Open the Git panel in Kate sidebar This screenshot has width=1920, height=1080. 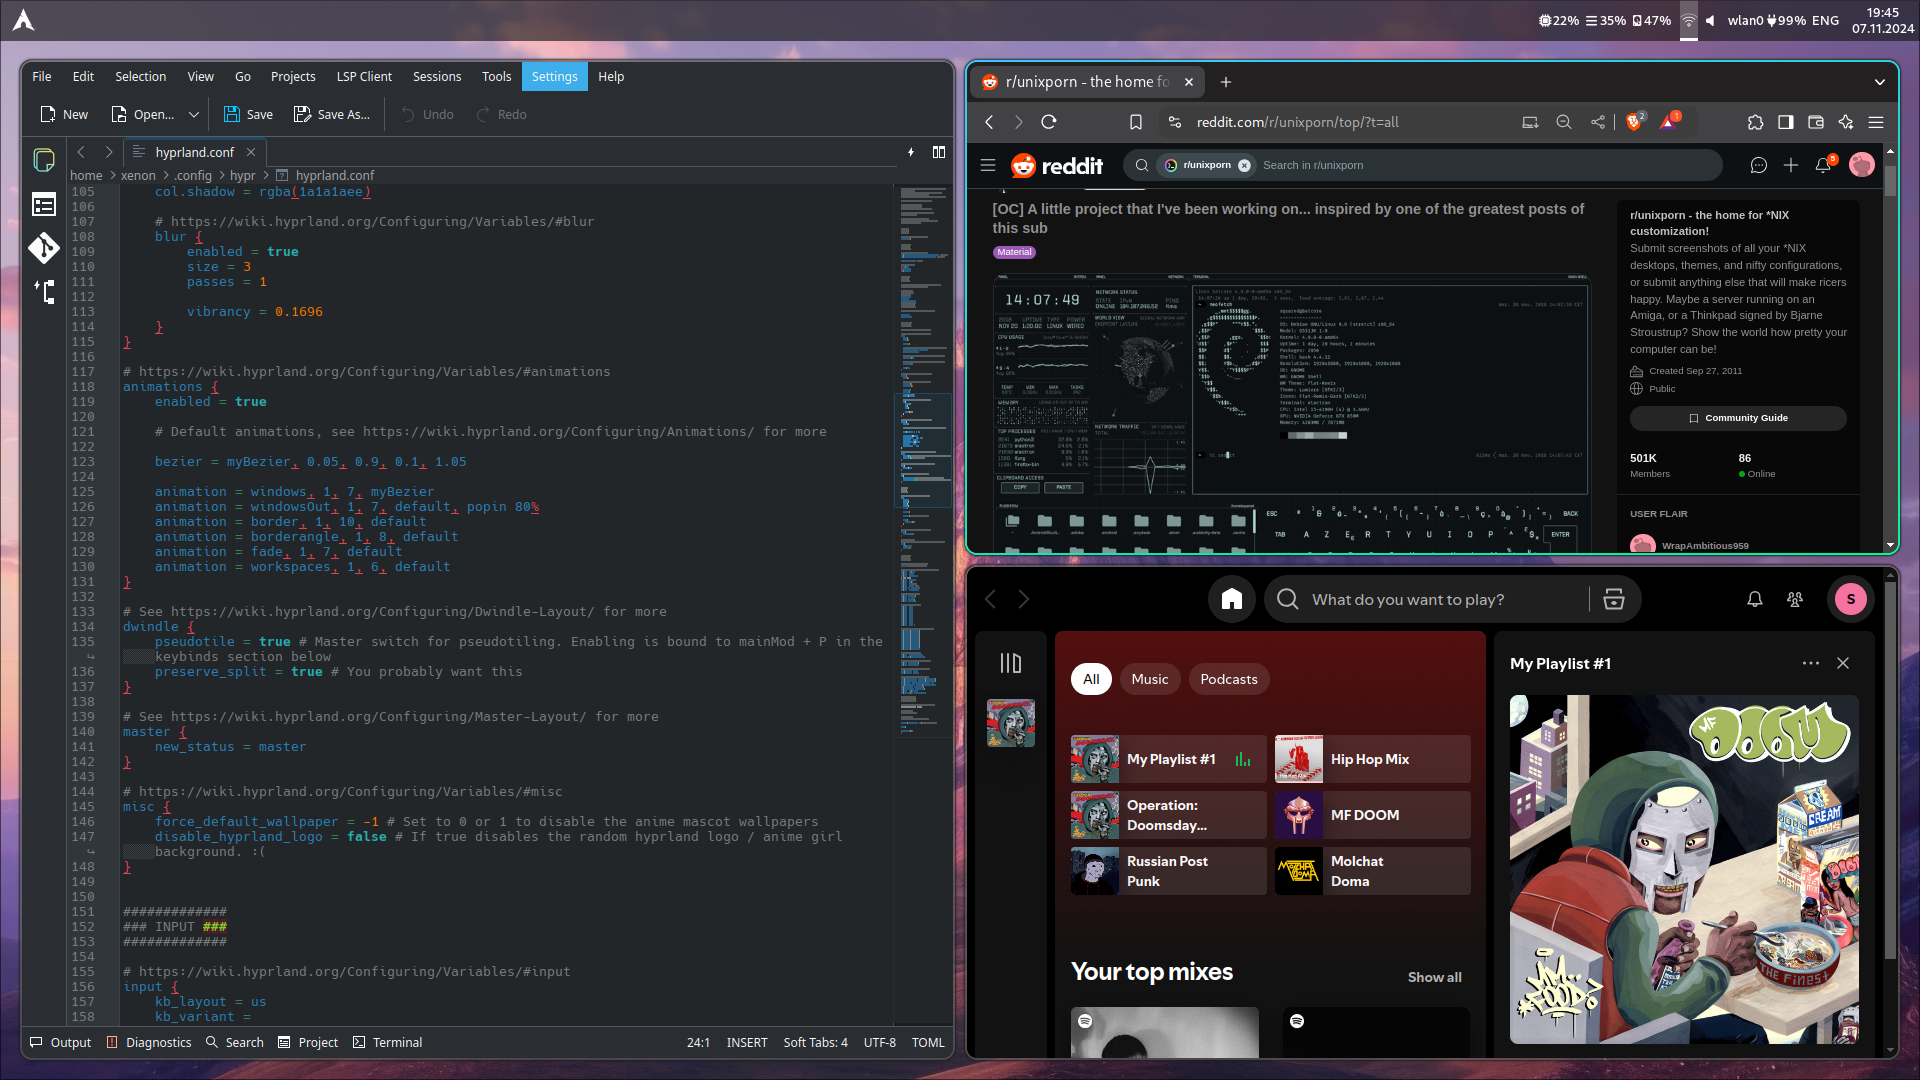pyautogui.click(x=44, y=248)
